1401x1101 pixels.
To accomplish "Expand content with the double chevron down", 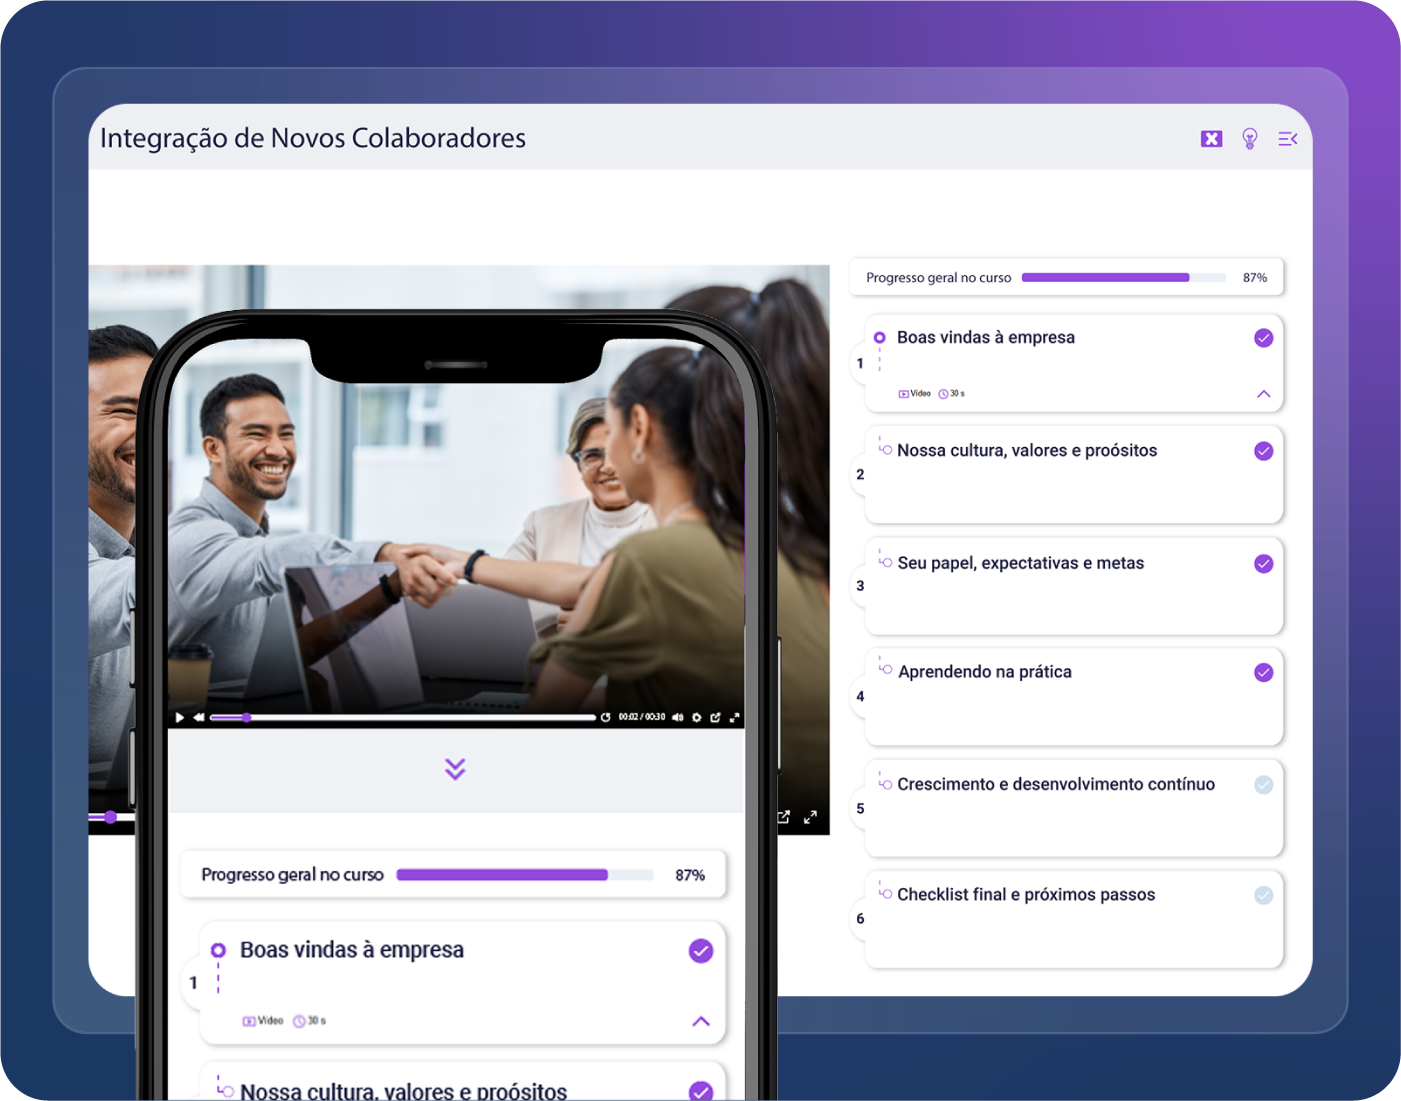I will tap(455, 769).
